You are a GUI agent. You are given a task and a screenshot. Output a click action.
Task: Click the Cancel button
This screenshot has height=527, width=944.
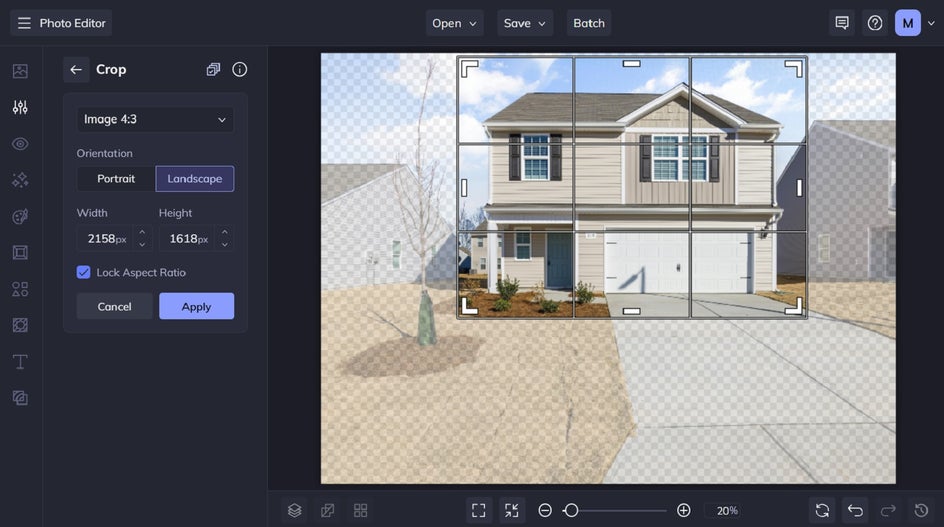114,307
